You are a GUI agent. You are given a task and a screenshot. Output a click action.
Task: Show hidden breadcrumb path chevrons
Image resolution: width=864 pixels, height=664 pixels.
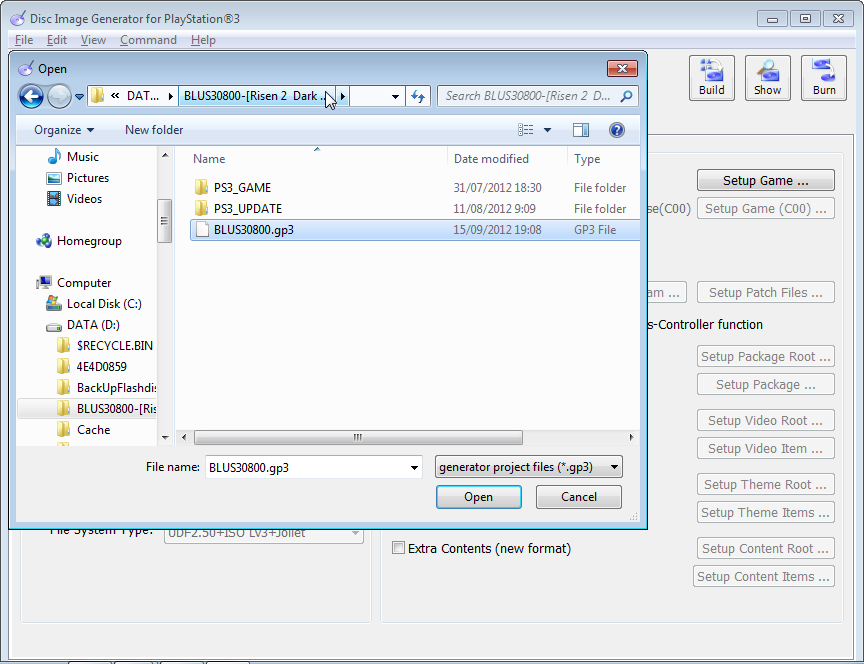click(x=115, y=96)
